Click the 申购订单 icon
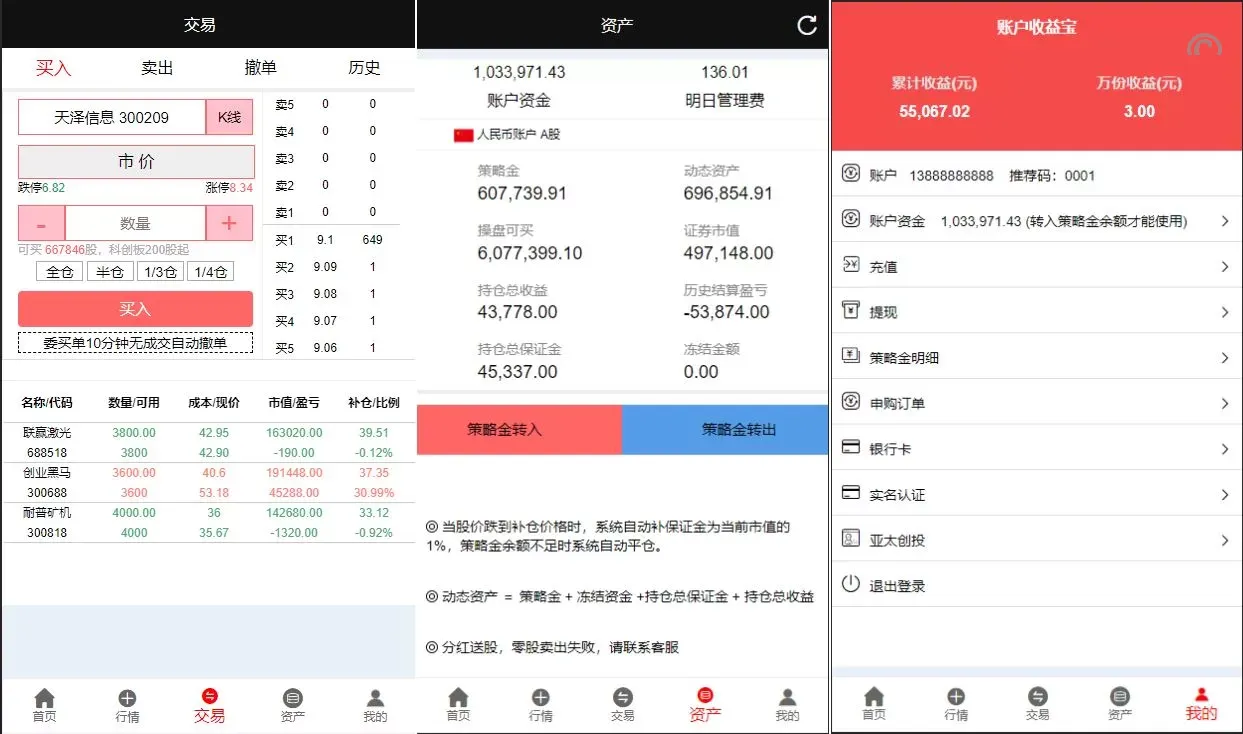 (x=851, y=402)
